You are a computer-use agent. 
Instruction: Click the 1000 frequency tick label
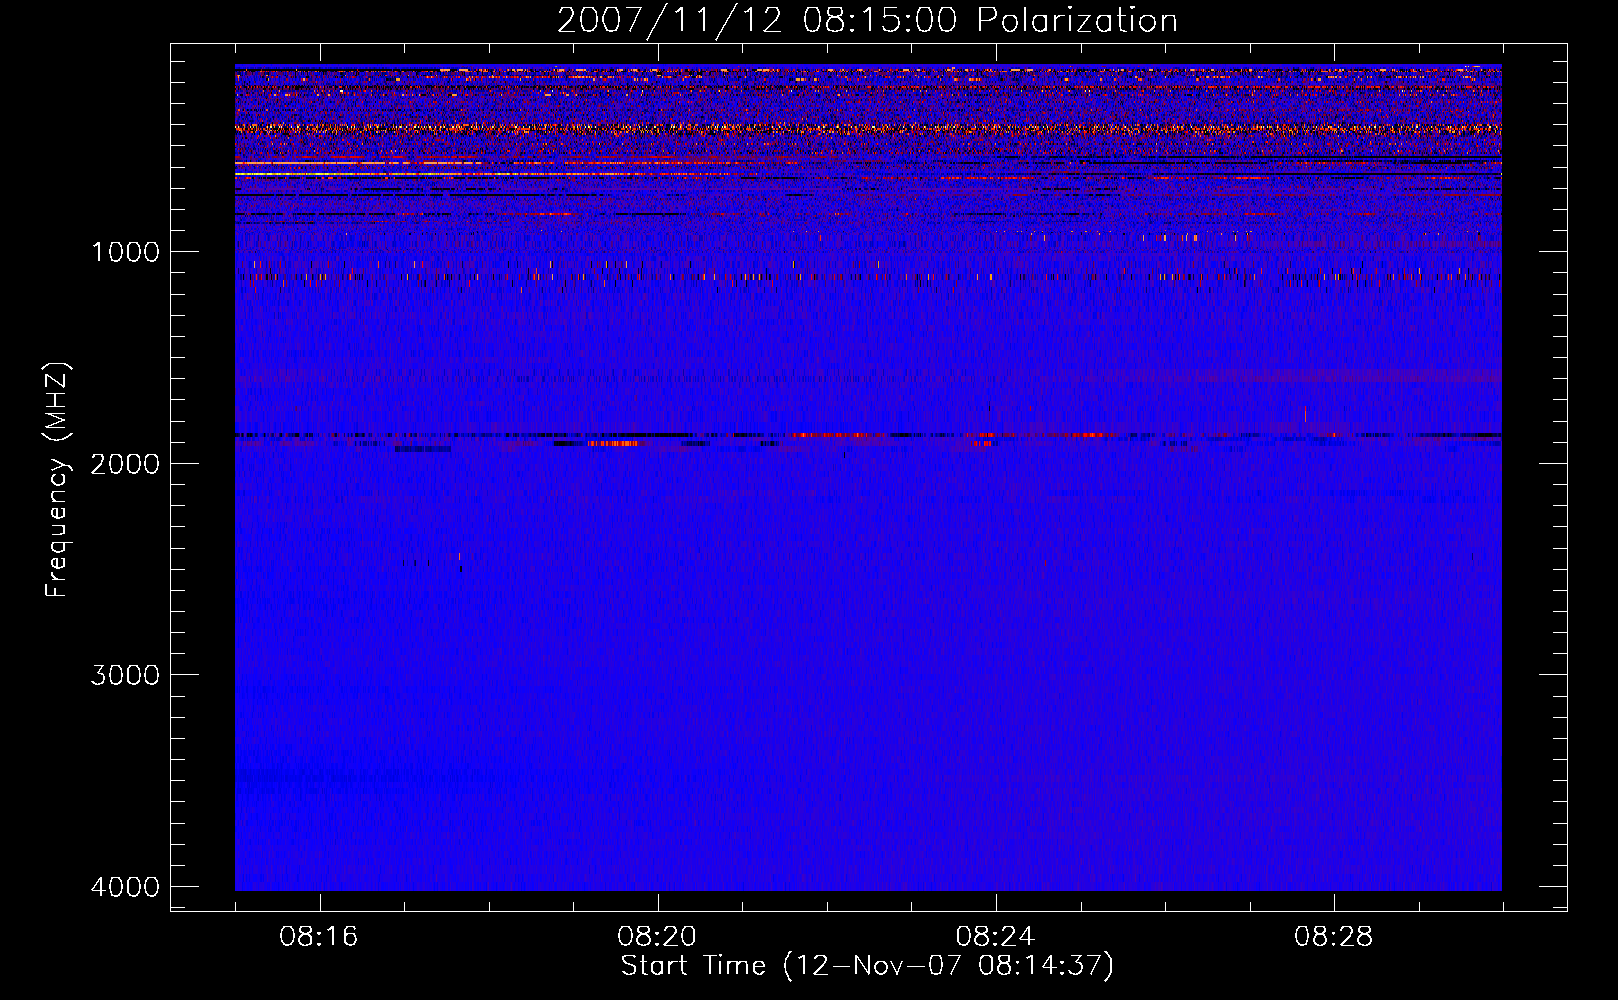pyautogui.click(x=125, y=251)
